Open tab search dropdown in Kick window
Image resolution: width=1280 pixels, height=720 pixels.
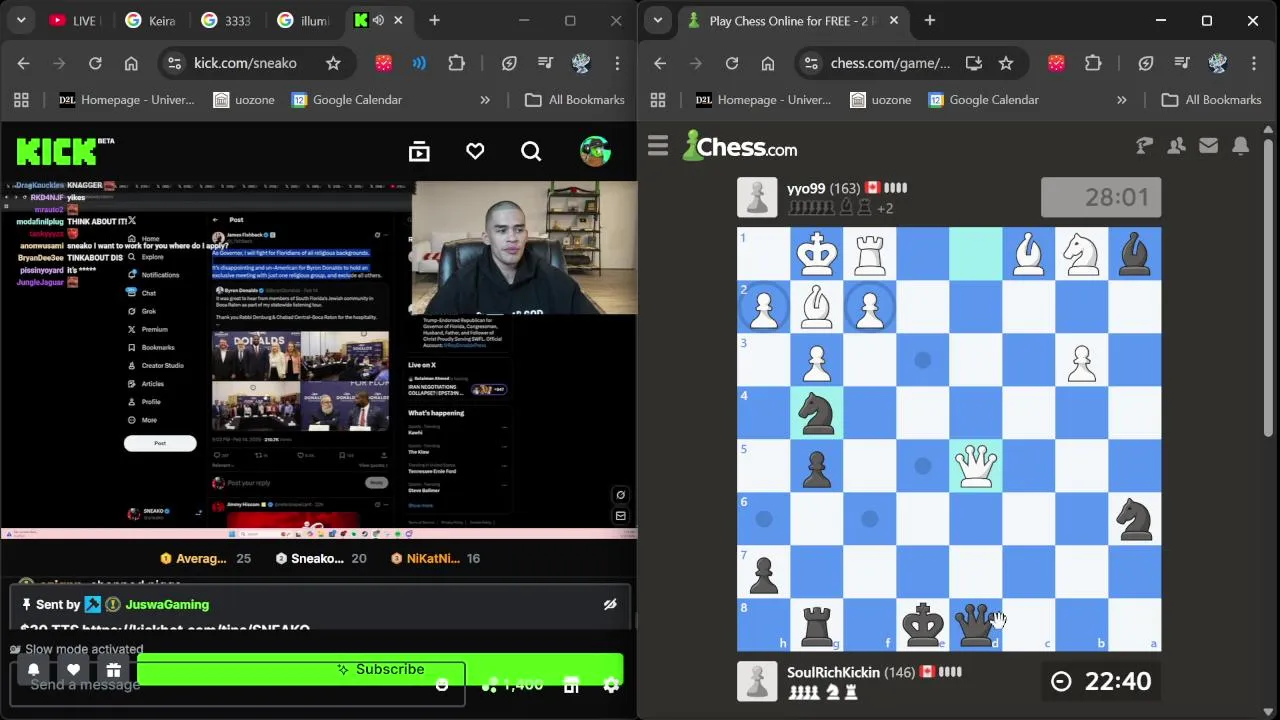click(21, 20)
